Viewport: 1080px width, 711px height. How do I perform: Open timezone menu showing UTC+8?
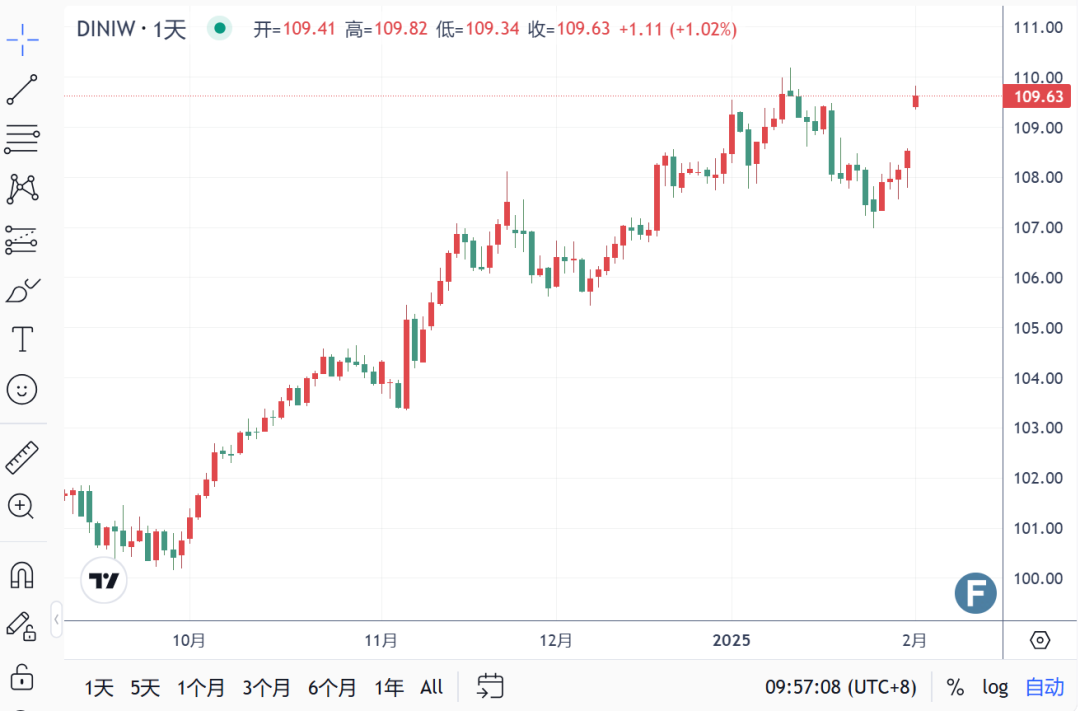click(x=840, y=687)
